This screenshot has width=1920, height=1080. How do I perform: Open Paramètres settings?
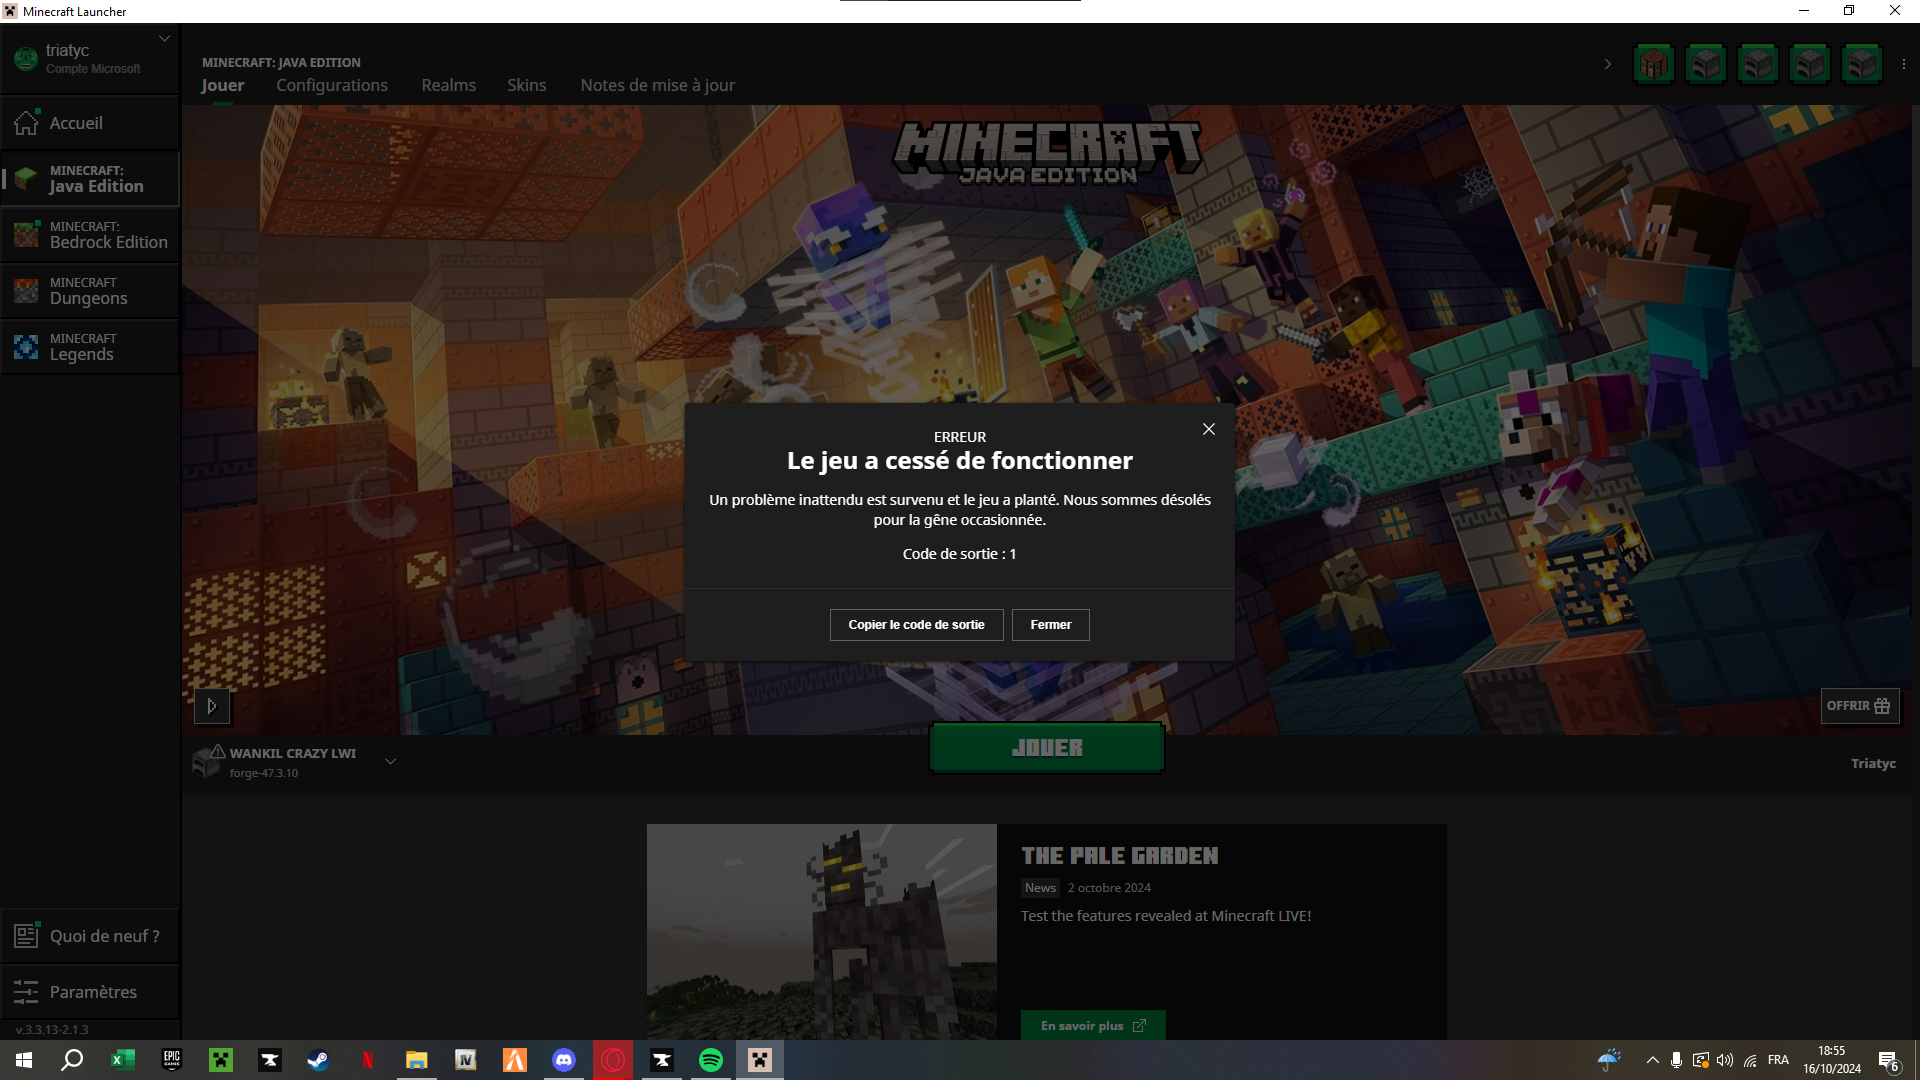point(90,992)
